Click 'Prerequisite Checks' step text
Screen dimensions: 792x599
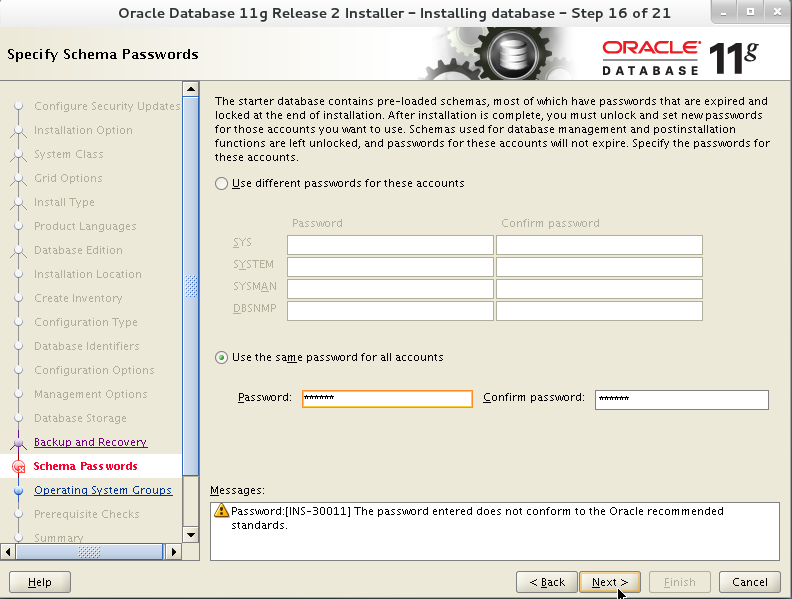[x=87, y=514]
